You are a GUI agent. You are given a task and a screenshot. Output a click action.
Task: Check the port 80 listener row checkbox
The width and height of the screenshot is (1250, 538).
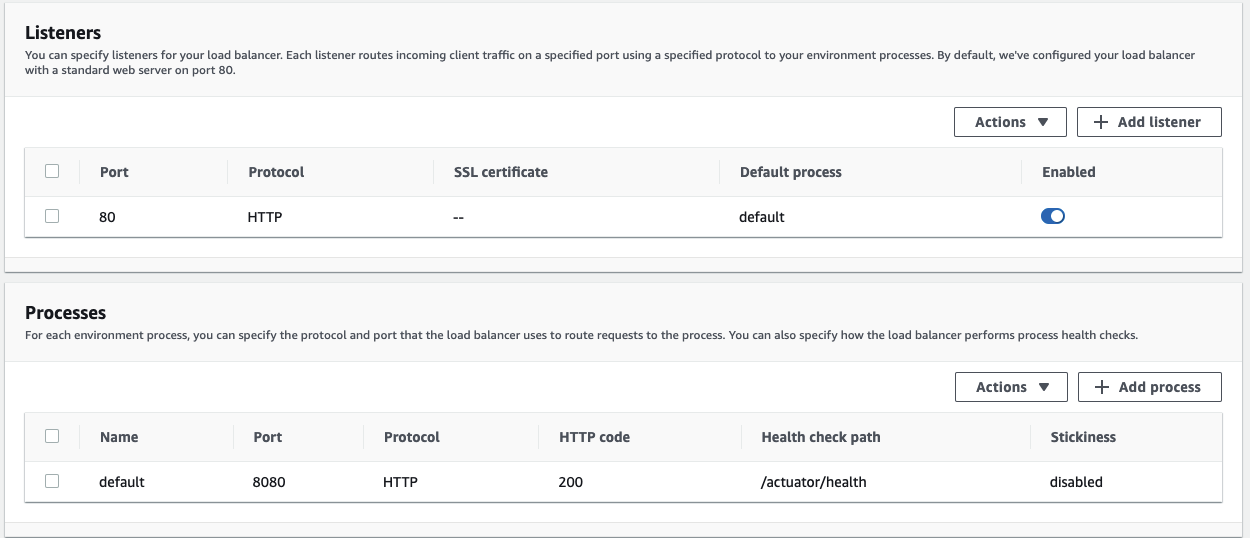click(x=52, y=216)
